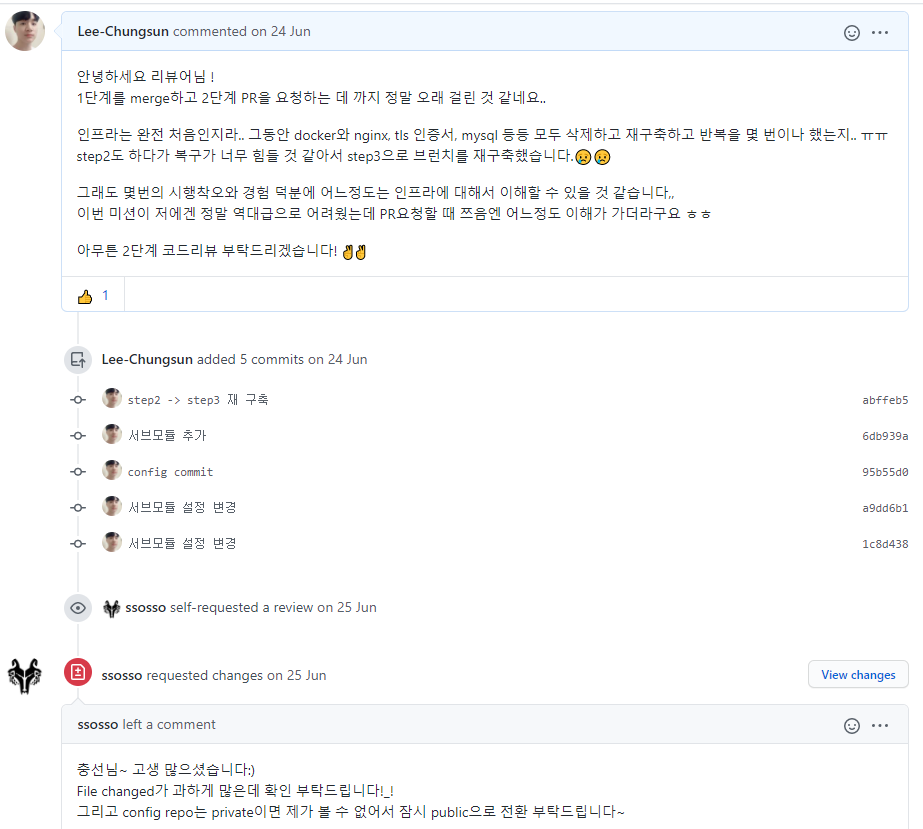Open three-dot options menu on Lee-Chungsun's comment
This screenshot has height=829, width=923.
(880, 33)
